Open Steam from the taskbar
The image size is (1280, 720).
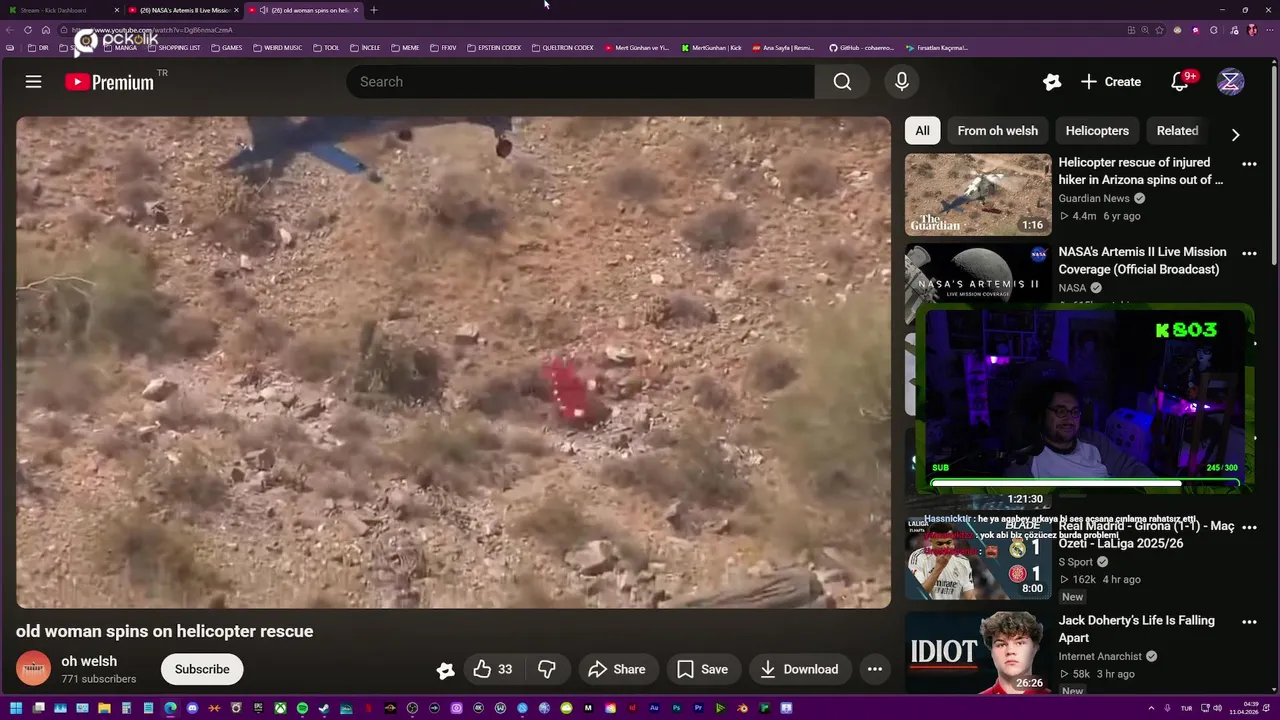point(324,708)
